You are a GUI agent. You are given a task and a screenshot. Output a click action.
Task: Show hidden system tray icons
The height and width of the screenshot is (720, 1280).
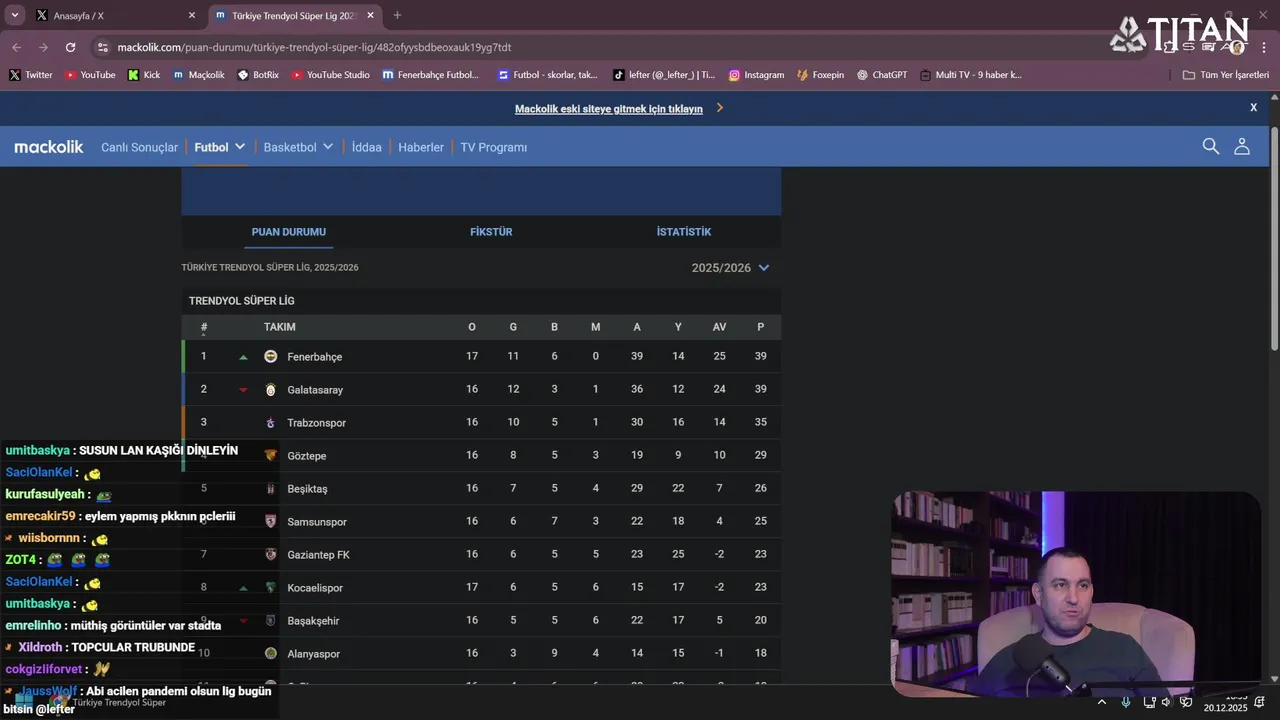(1102, 702)
